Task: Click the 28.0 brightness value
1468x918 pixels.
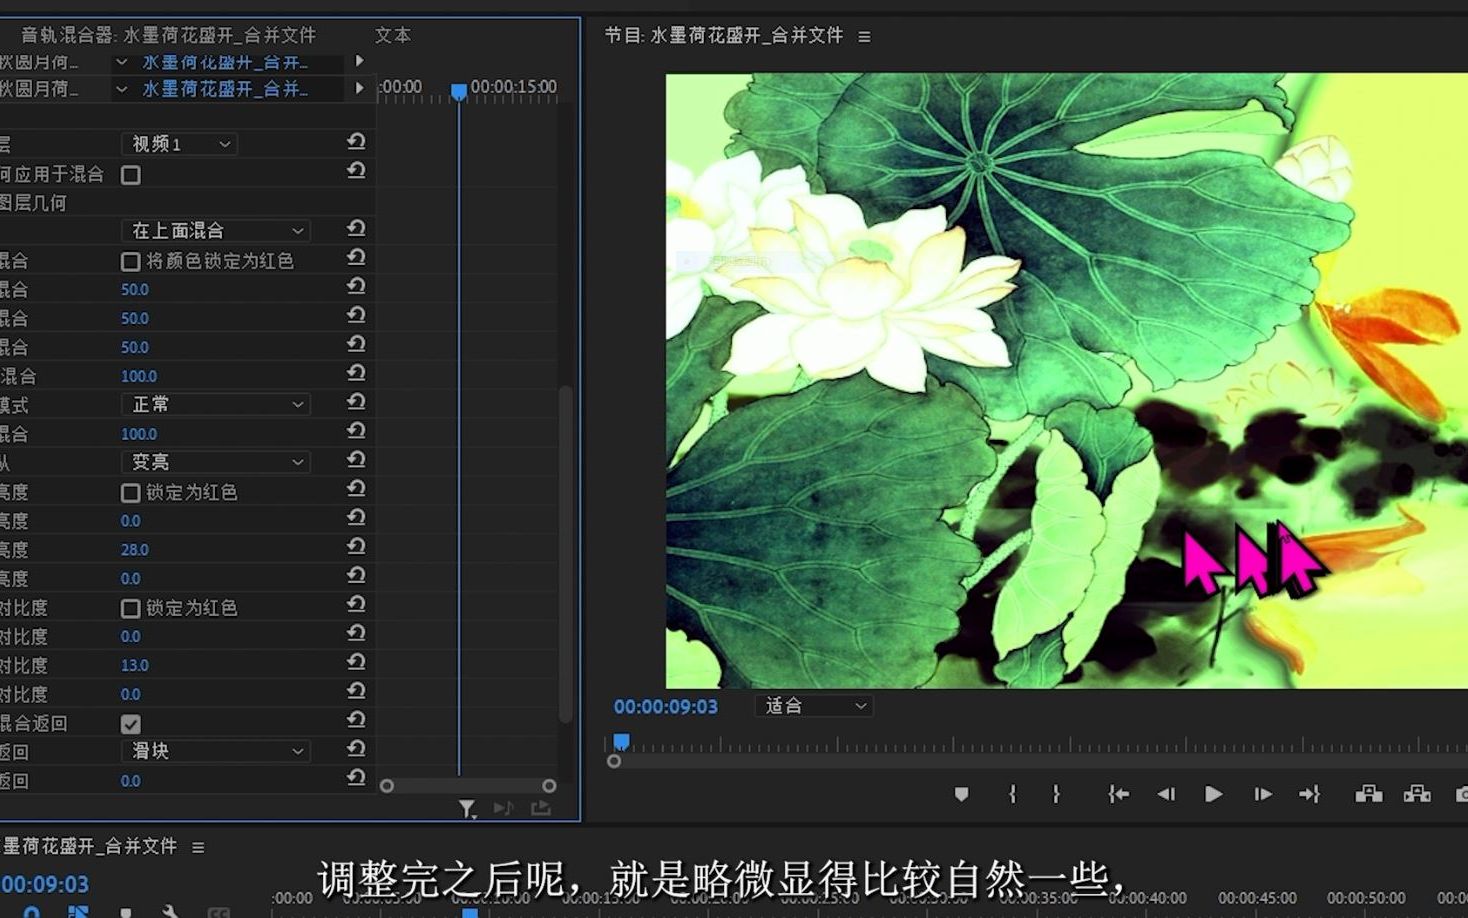Action: tap(135, 550)
